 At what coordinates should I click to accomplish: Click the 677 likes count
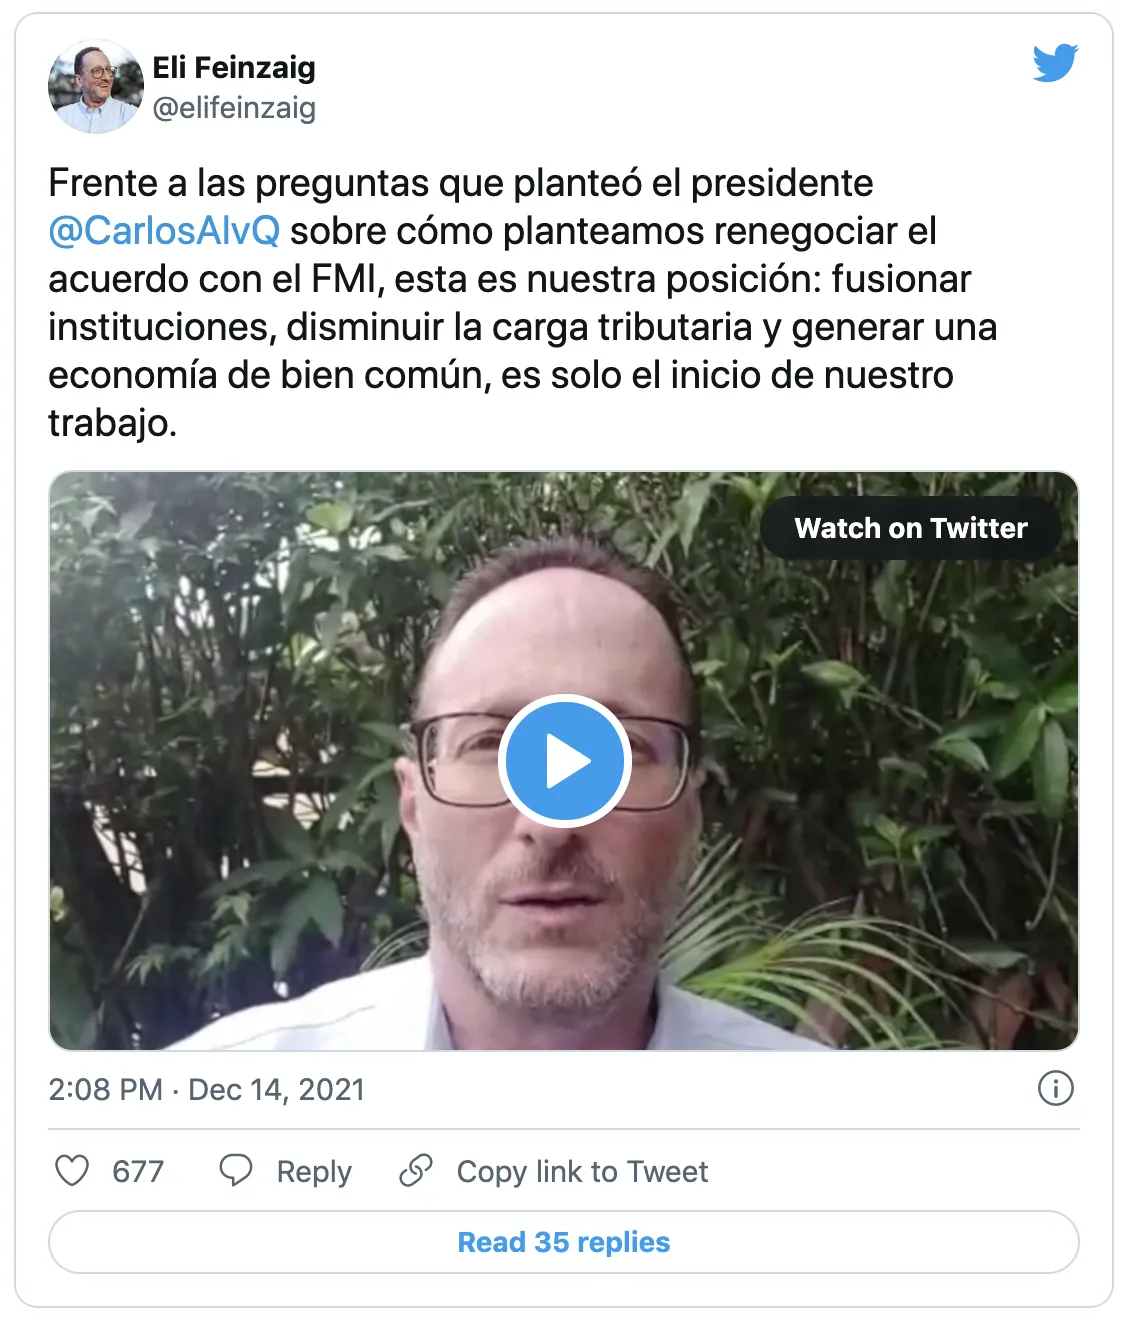tap(138, 1171)
